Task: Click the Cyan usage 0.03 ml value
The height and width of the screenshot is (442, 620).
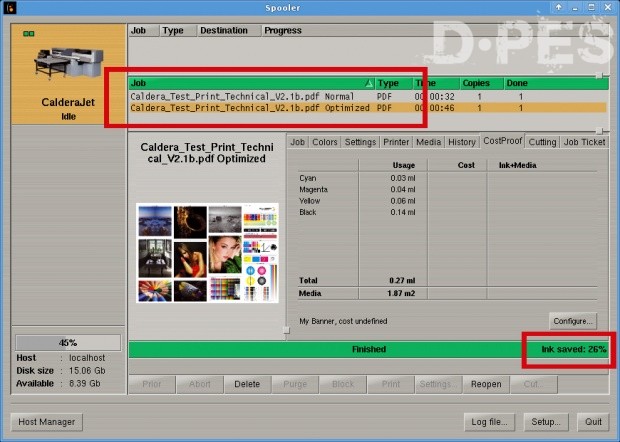Action: pos(403,178)
